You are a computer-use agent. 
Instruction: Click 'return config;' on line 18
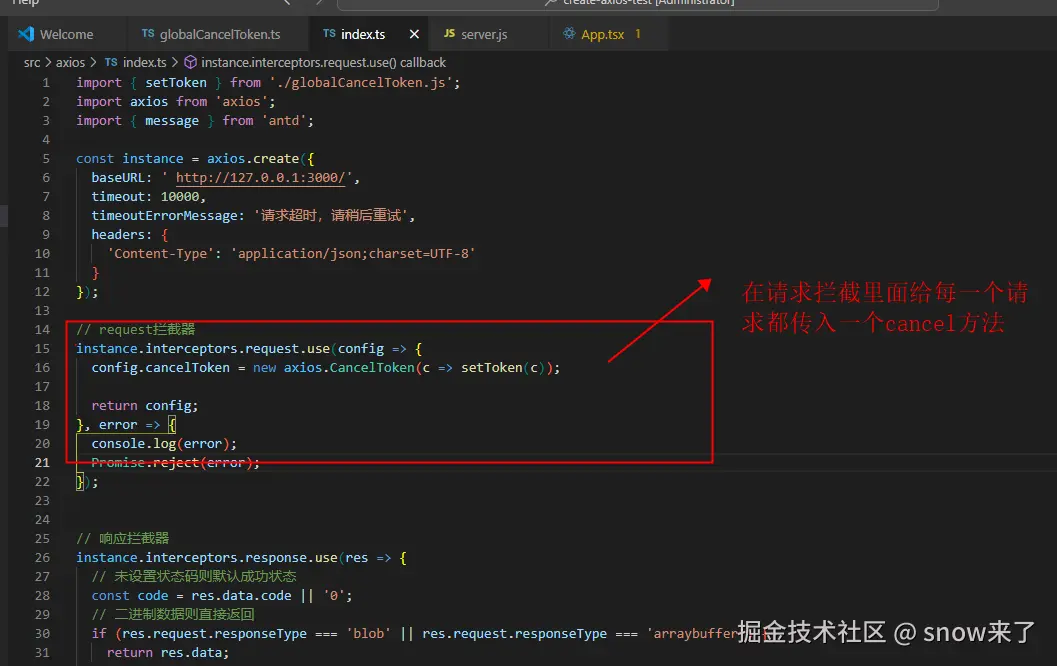pos(145,406)
